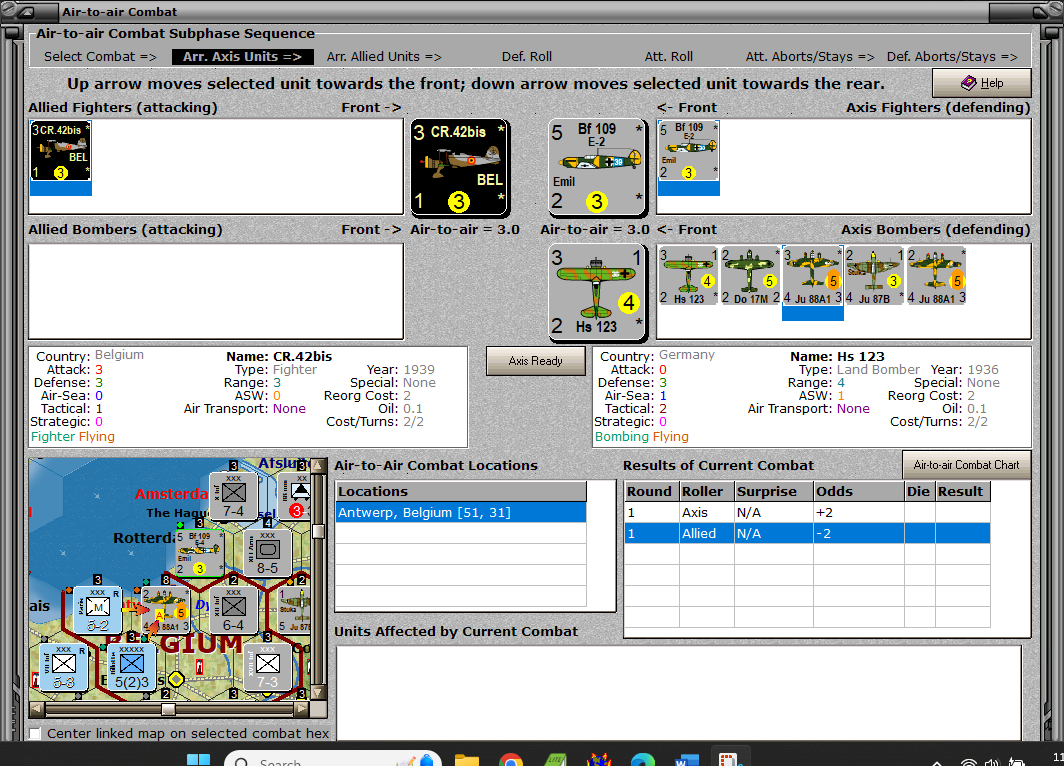
Task: Select the highlighted Ju 88A1 bomber counter
Action: click(x=812, y=275)
